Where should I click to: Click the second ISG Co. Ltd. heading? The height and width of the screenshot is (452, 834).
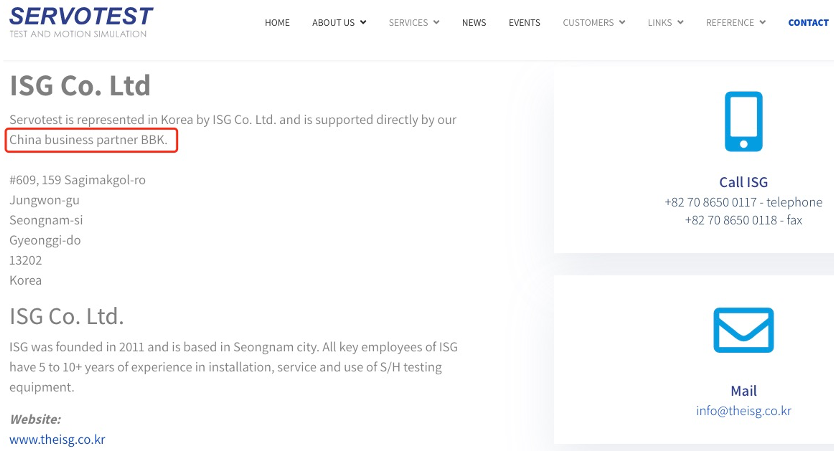pyautogui.click(x=66, y=317)
